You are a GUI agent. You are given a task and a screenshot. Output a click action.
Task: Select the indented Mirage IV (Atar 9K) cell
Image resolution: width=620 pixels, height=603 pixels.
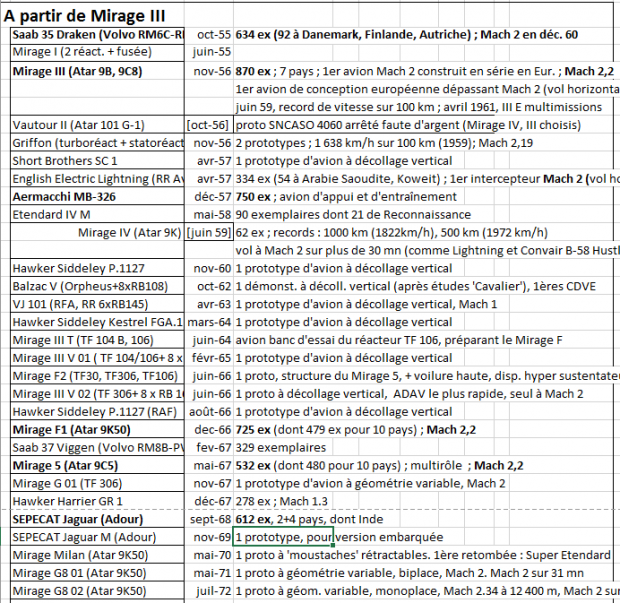click(130, 233)
